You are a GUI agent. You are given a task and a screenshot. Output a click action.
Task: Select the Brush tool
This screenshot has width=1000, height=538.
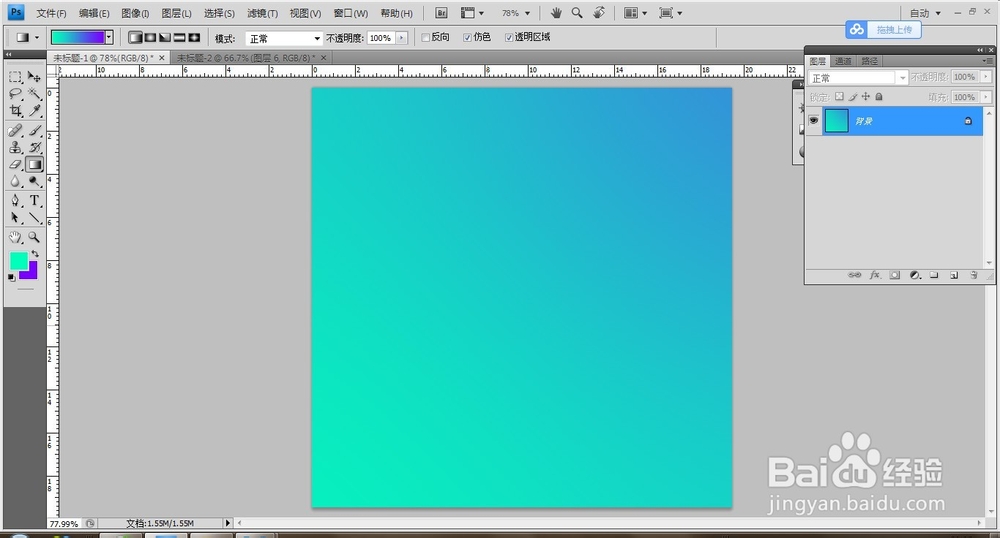pos(34,131)
